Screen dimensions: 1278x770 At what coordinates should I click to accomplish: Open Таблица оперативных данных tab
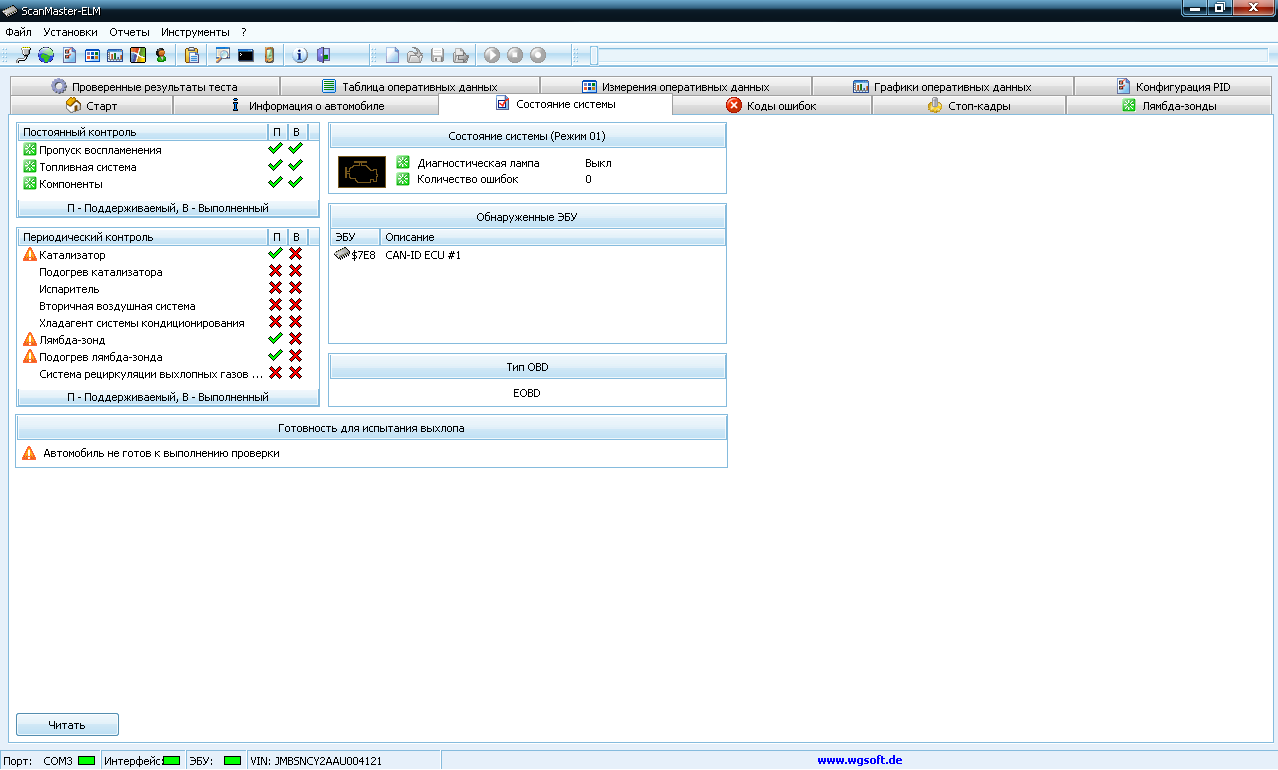[410, 87]
